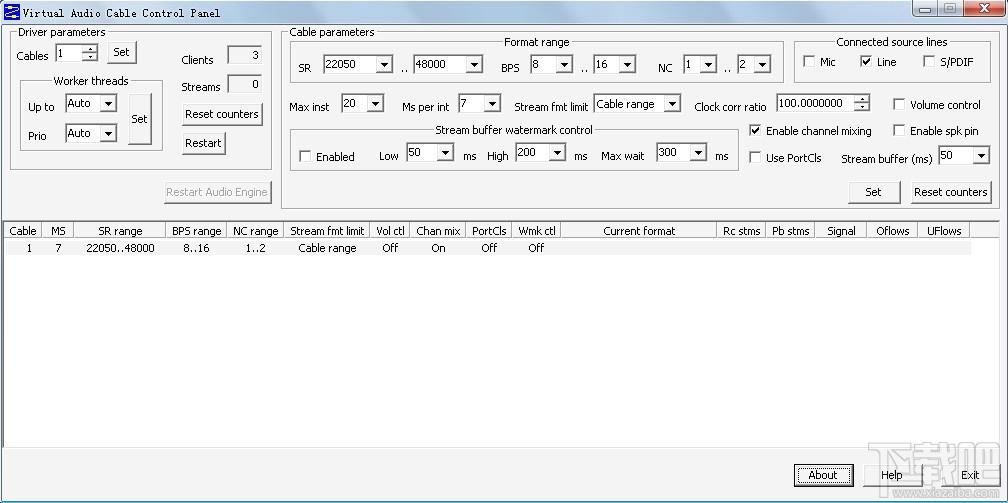
Task: Click the 1..2 NC range cell
Action: [x=255, y=248]
